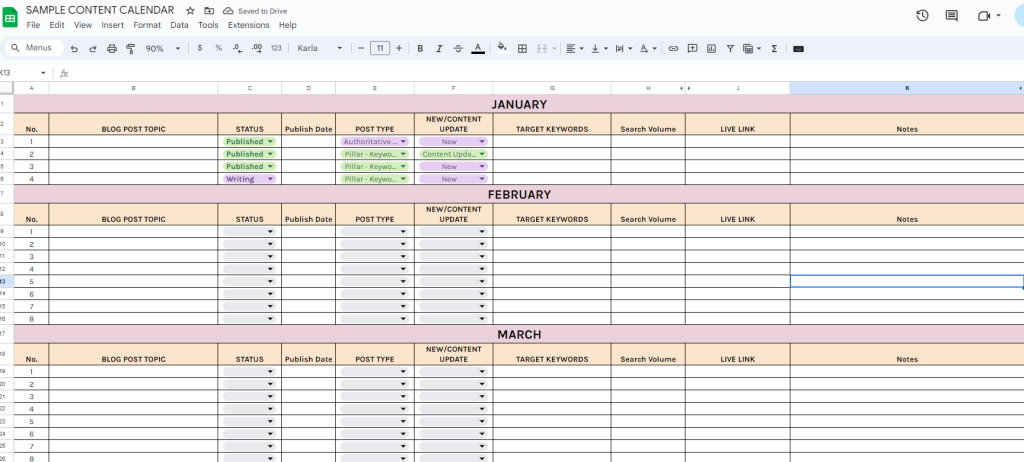This screenshot has width=1024, height=462.
Task: Open the name box dropdown
Action: pyautogui.click(x=43, y=73)
